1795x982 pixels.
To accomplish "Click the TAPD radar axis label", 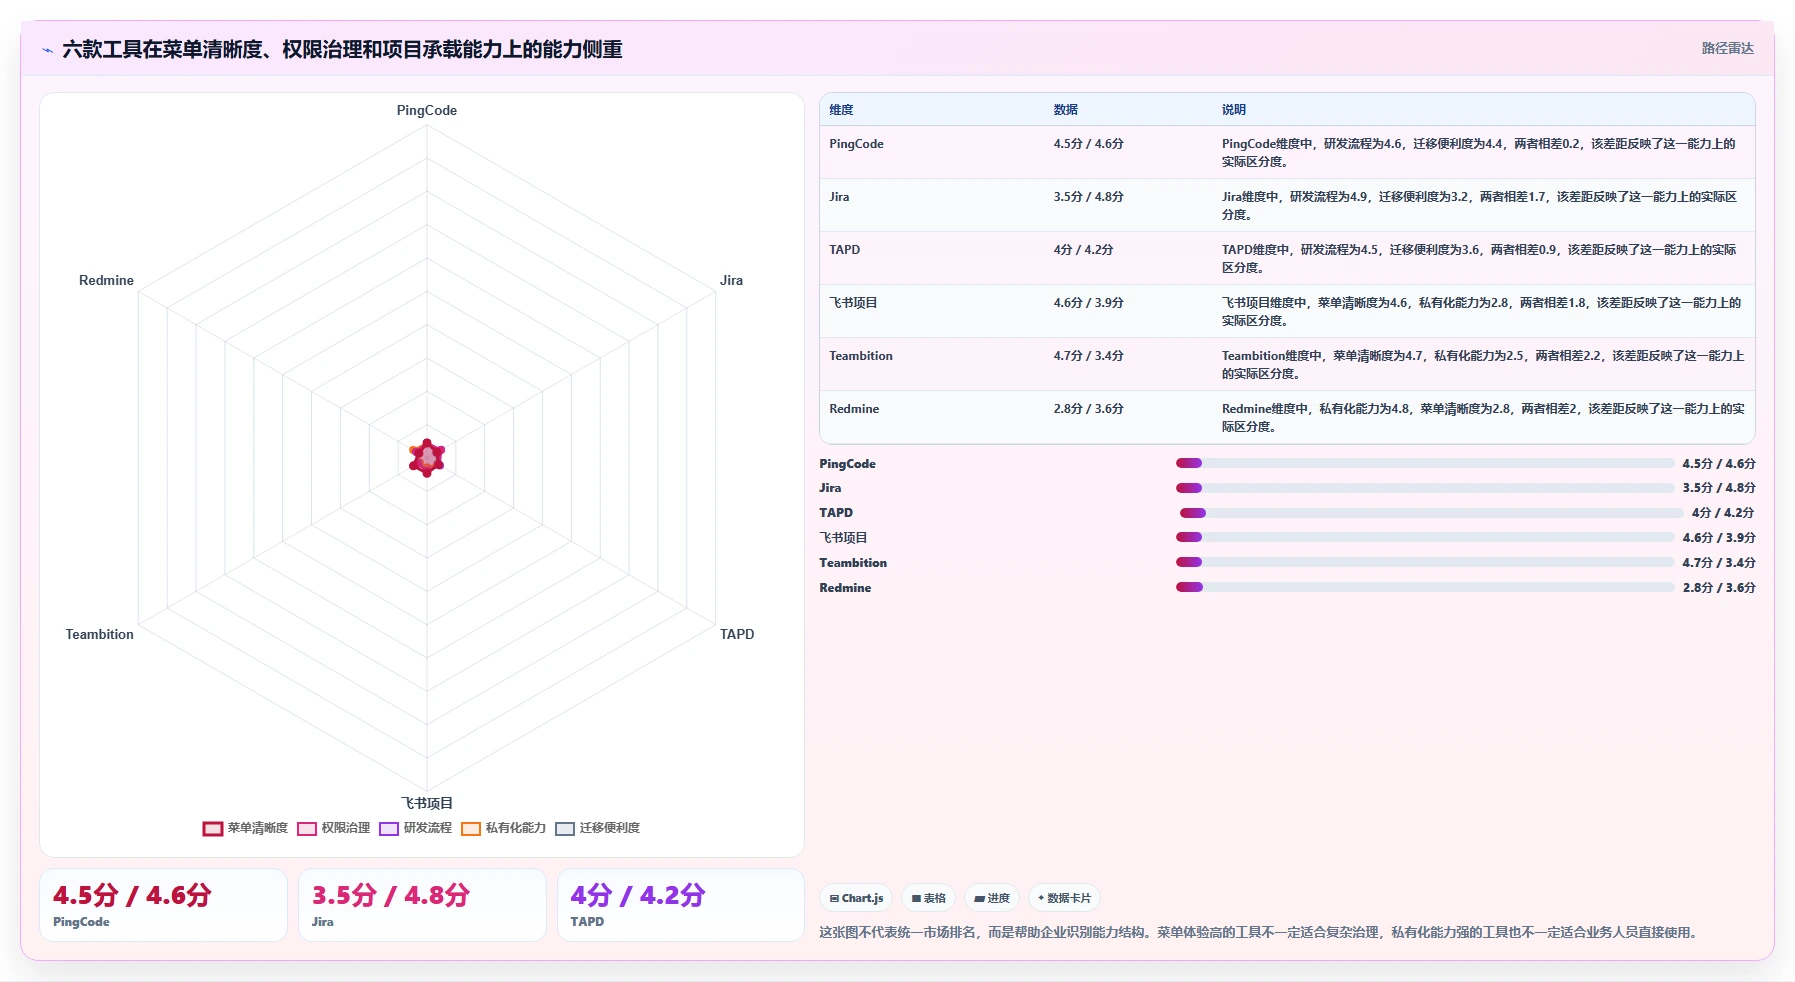I will coord(737,634).
